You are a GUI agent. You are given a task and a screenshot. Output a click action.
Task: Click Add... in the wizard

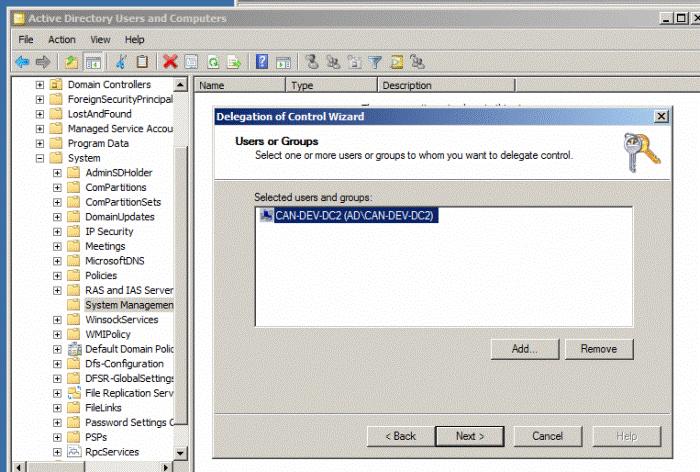[525, 349]
